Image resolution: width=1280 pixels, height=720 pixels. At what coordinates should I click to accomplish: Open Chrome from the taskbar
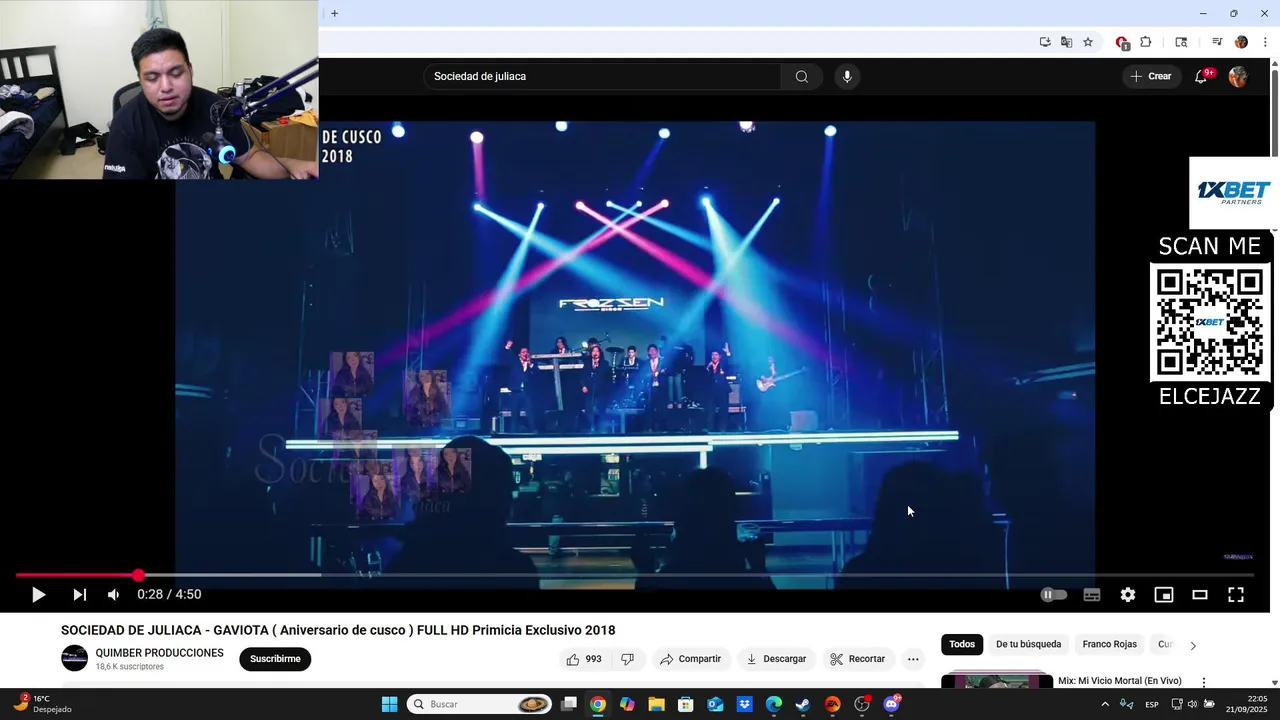tap(597, 704)
